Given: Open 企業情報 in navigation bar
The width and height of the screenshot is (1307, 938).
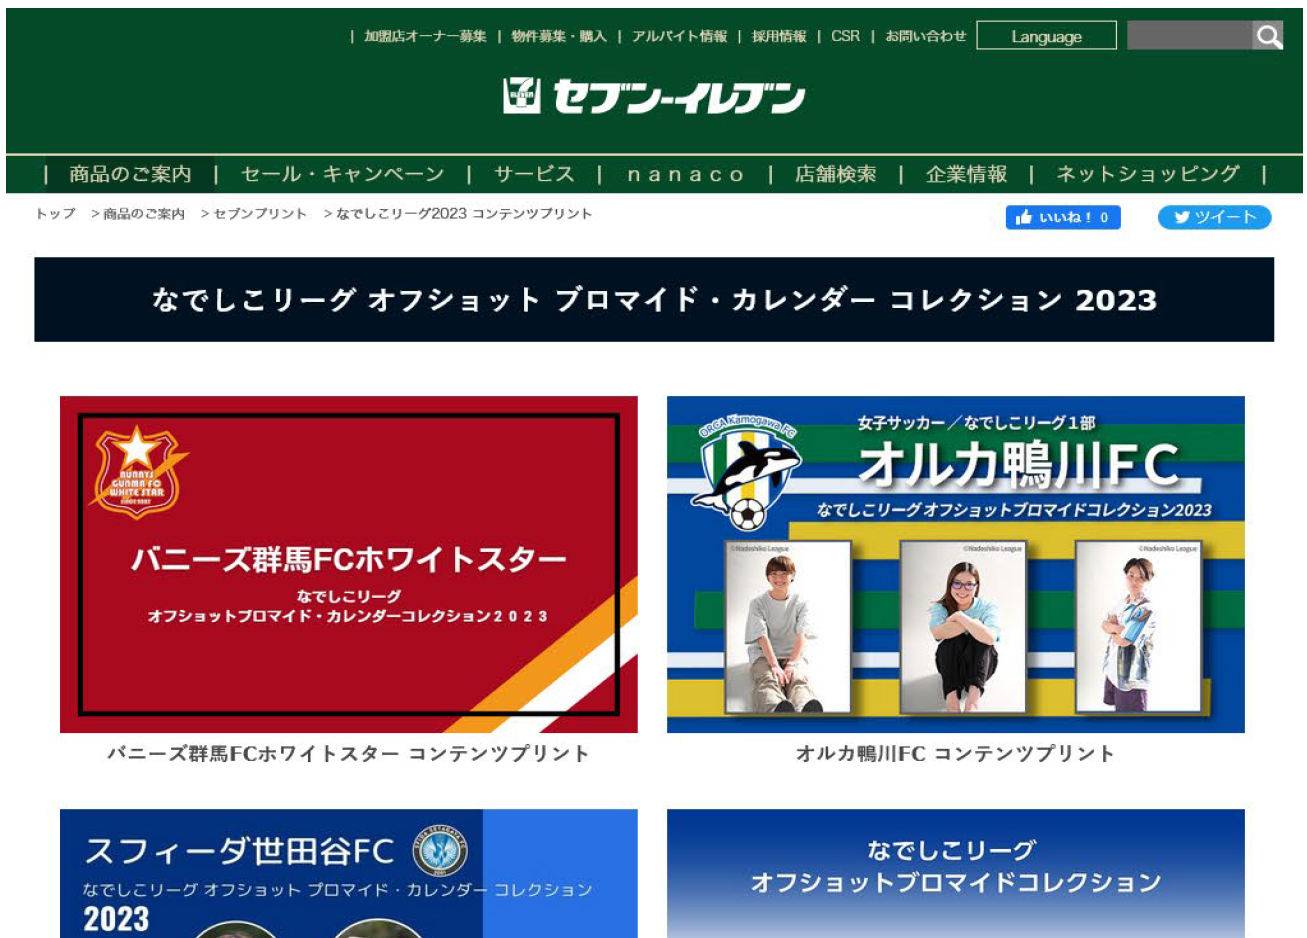Looking at the screenshot, I should point(966,174).
